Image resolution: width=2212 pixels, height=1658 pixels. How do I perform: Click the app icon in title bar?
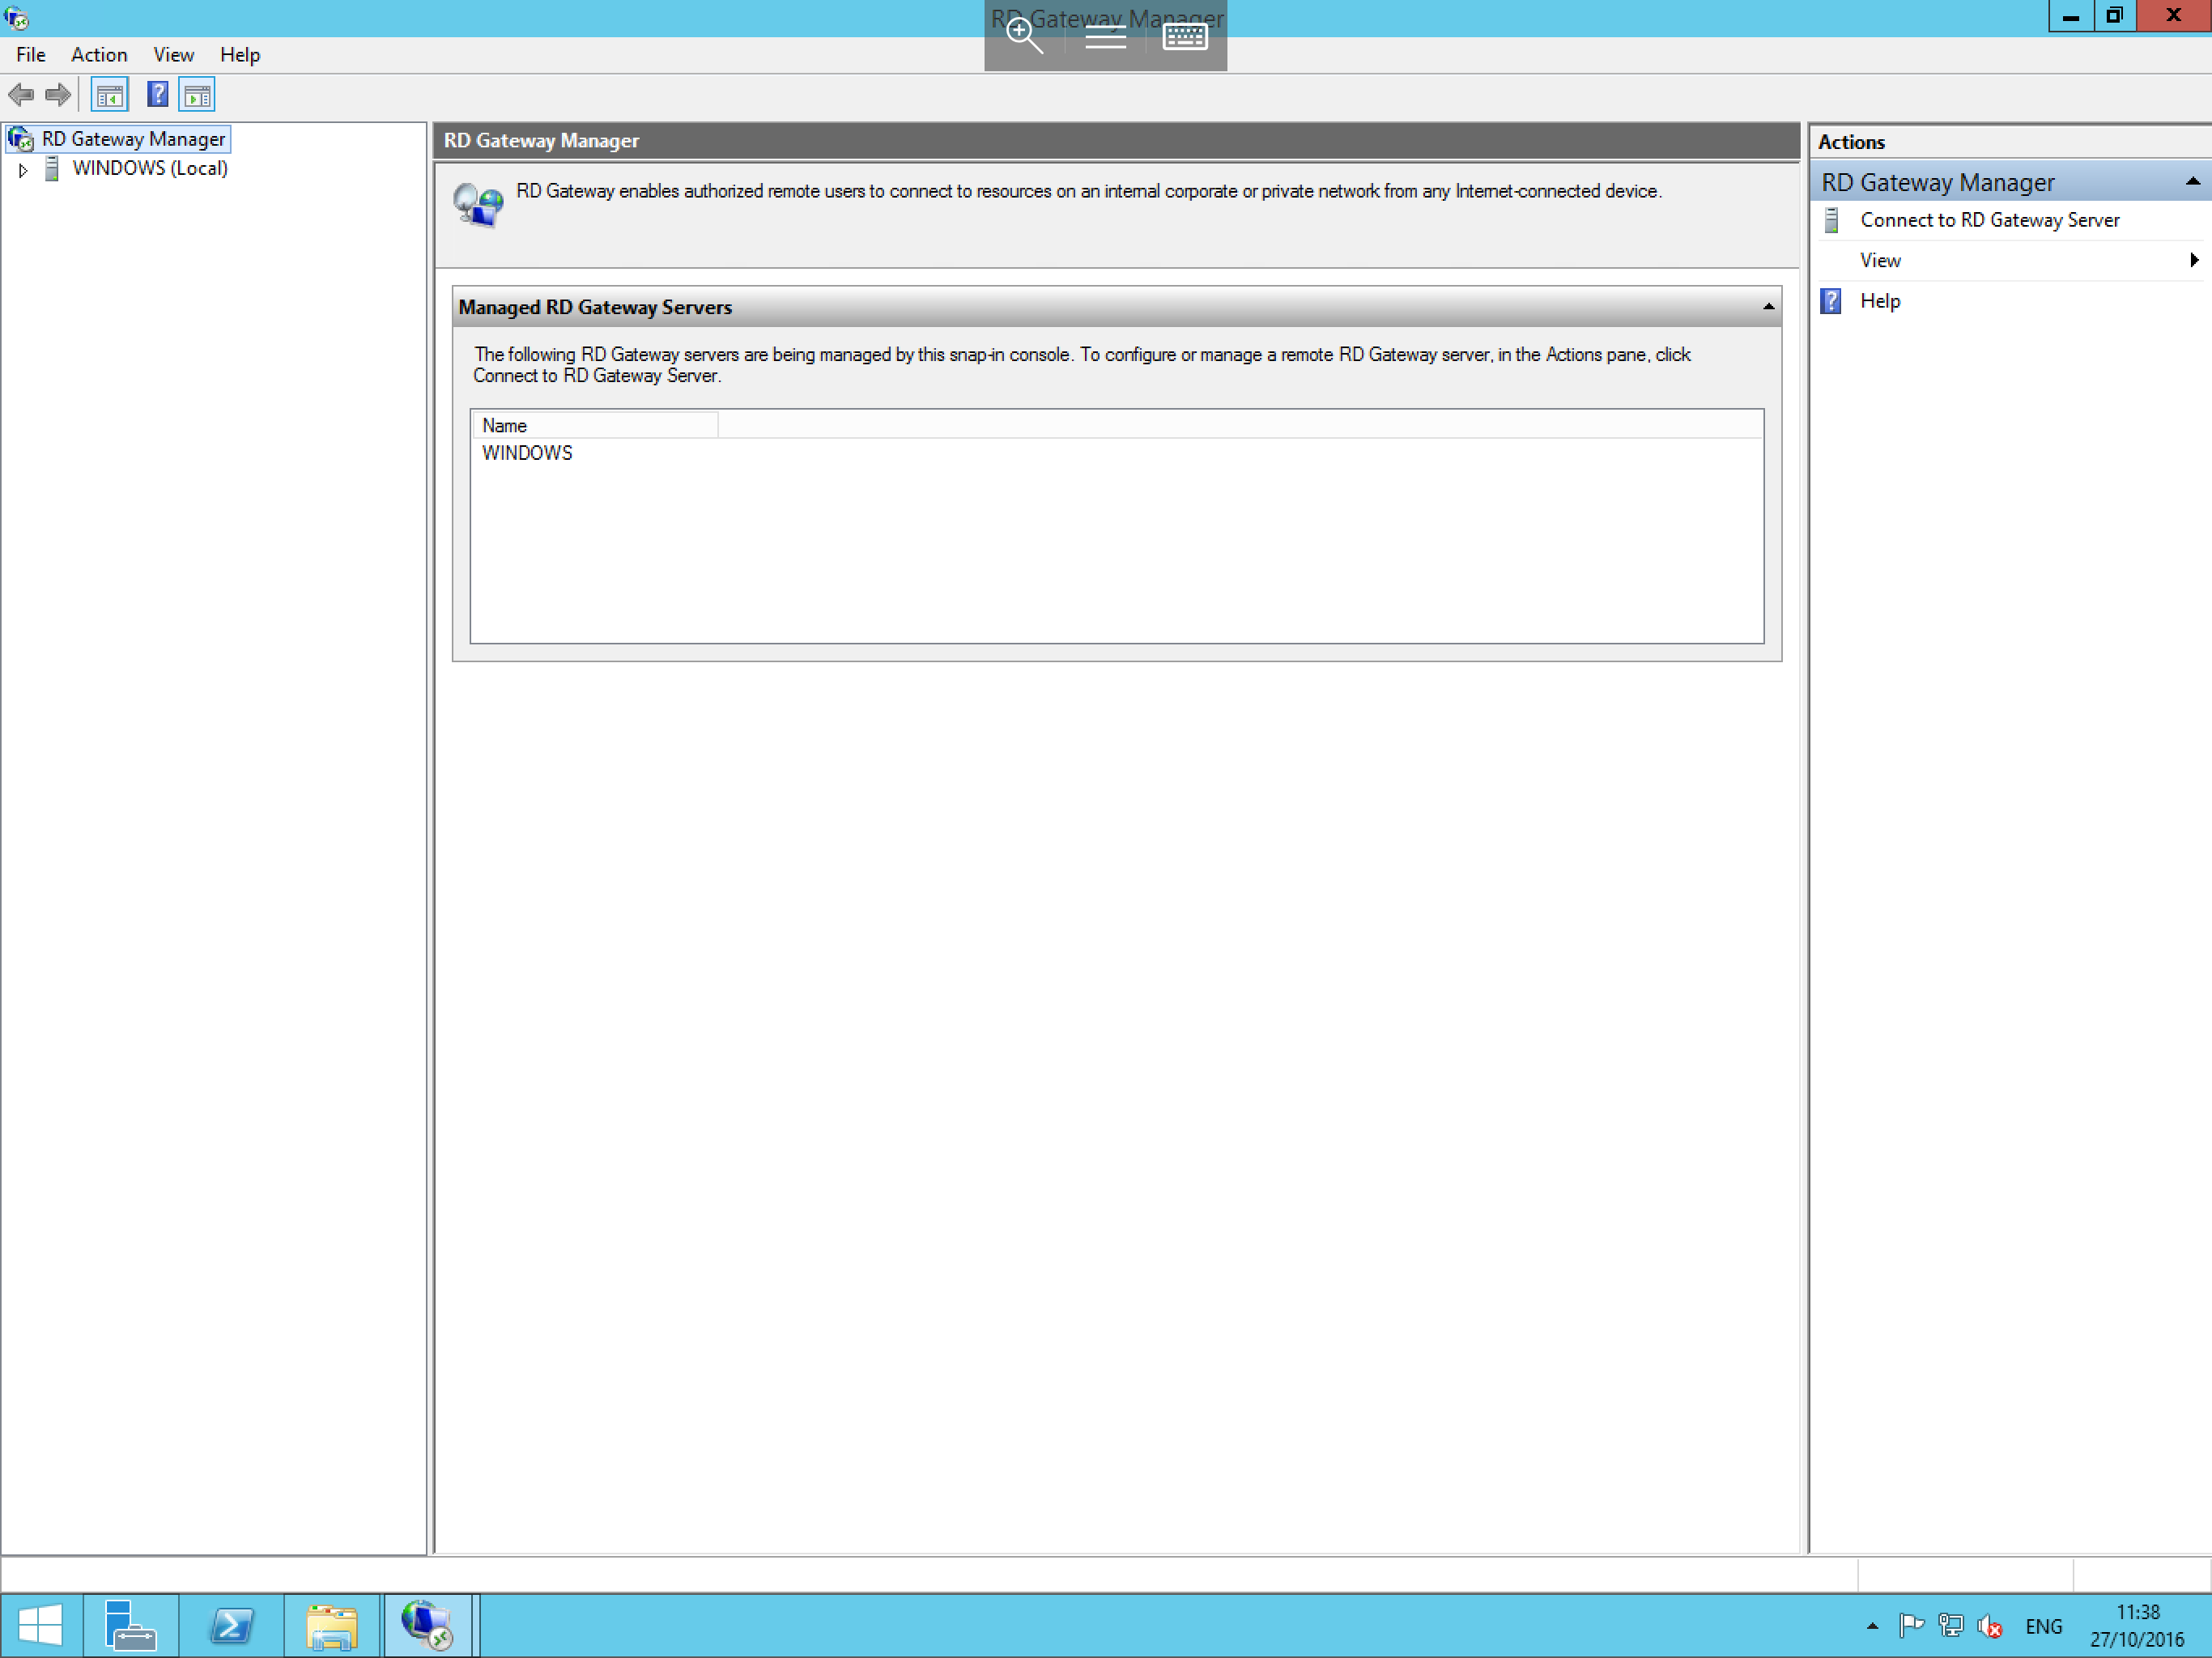point(16,17)
